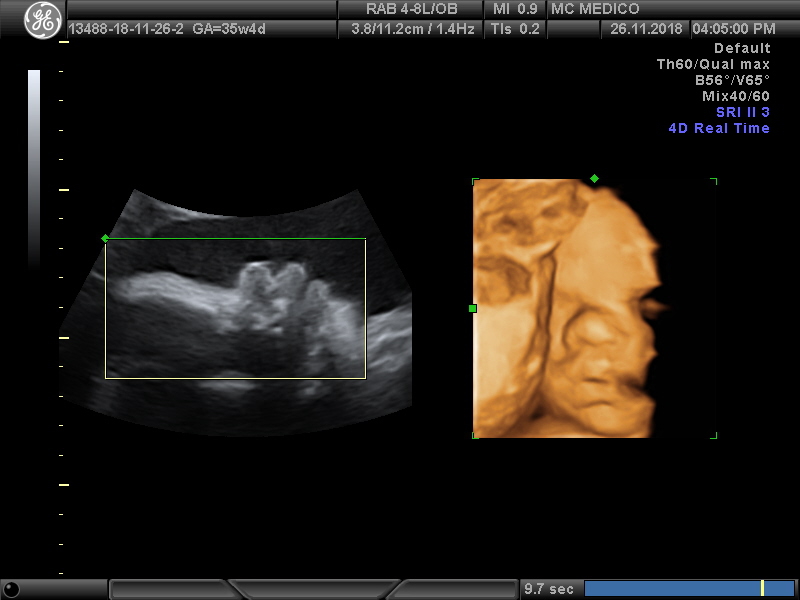
Task: Click the Th60/Qual max setting
Action: (713, 64)
